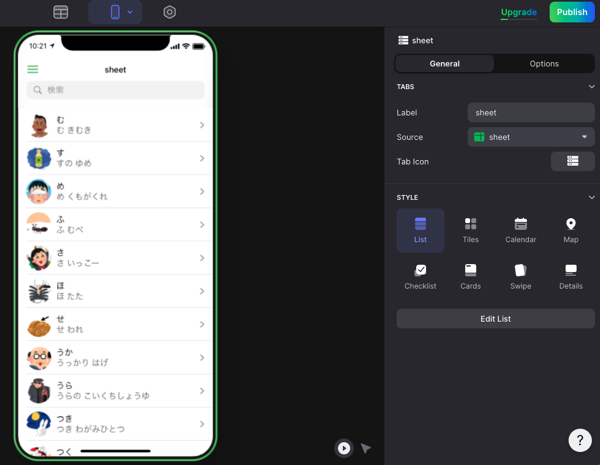Screen dimensions: 600x465
Task: Open the すの ゆめ list row
Action: (115, 158)
